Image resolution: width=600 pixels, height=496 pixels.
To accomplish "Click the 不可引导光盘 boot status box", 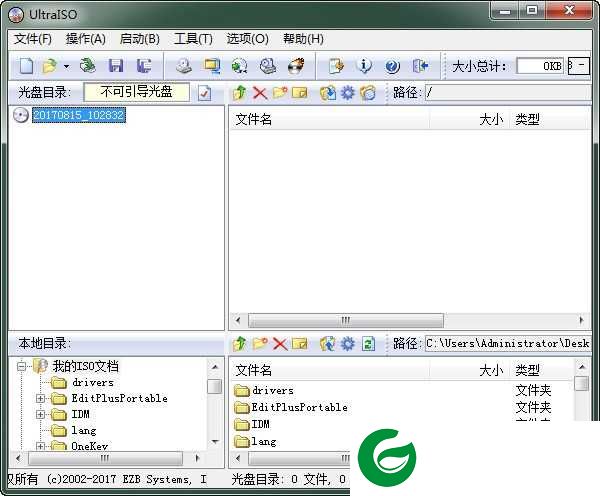I will coord(137,92).
